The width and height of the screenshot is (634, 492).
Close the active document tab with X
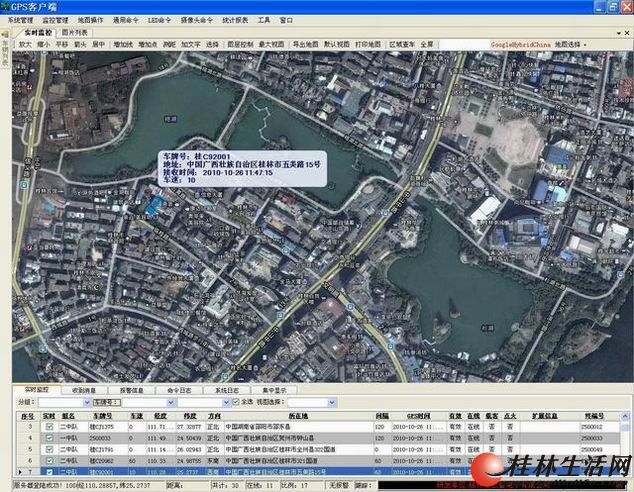click(627, 33)
